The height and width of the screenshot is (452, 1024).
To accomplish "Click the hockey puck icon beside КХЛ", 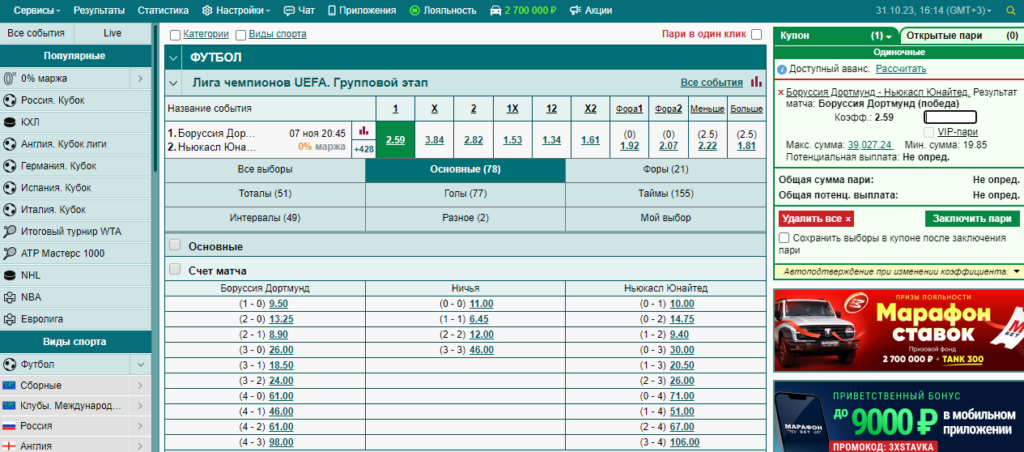I will click(9, 122).
